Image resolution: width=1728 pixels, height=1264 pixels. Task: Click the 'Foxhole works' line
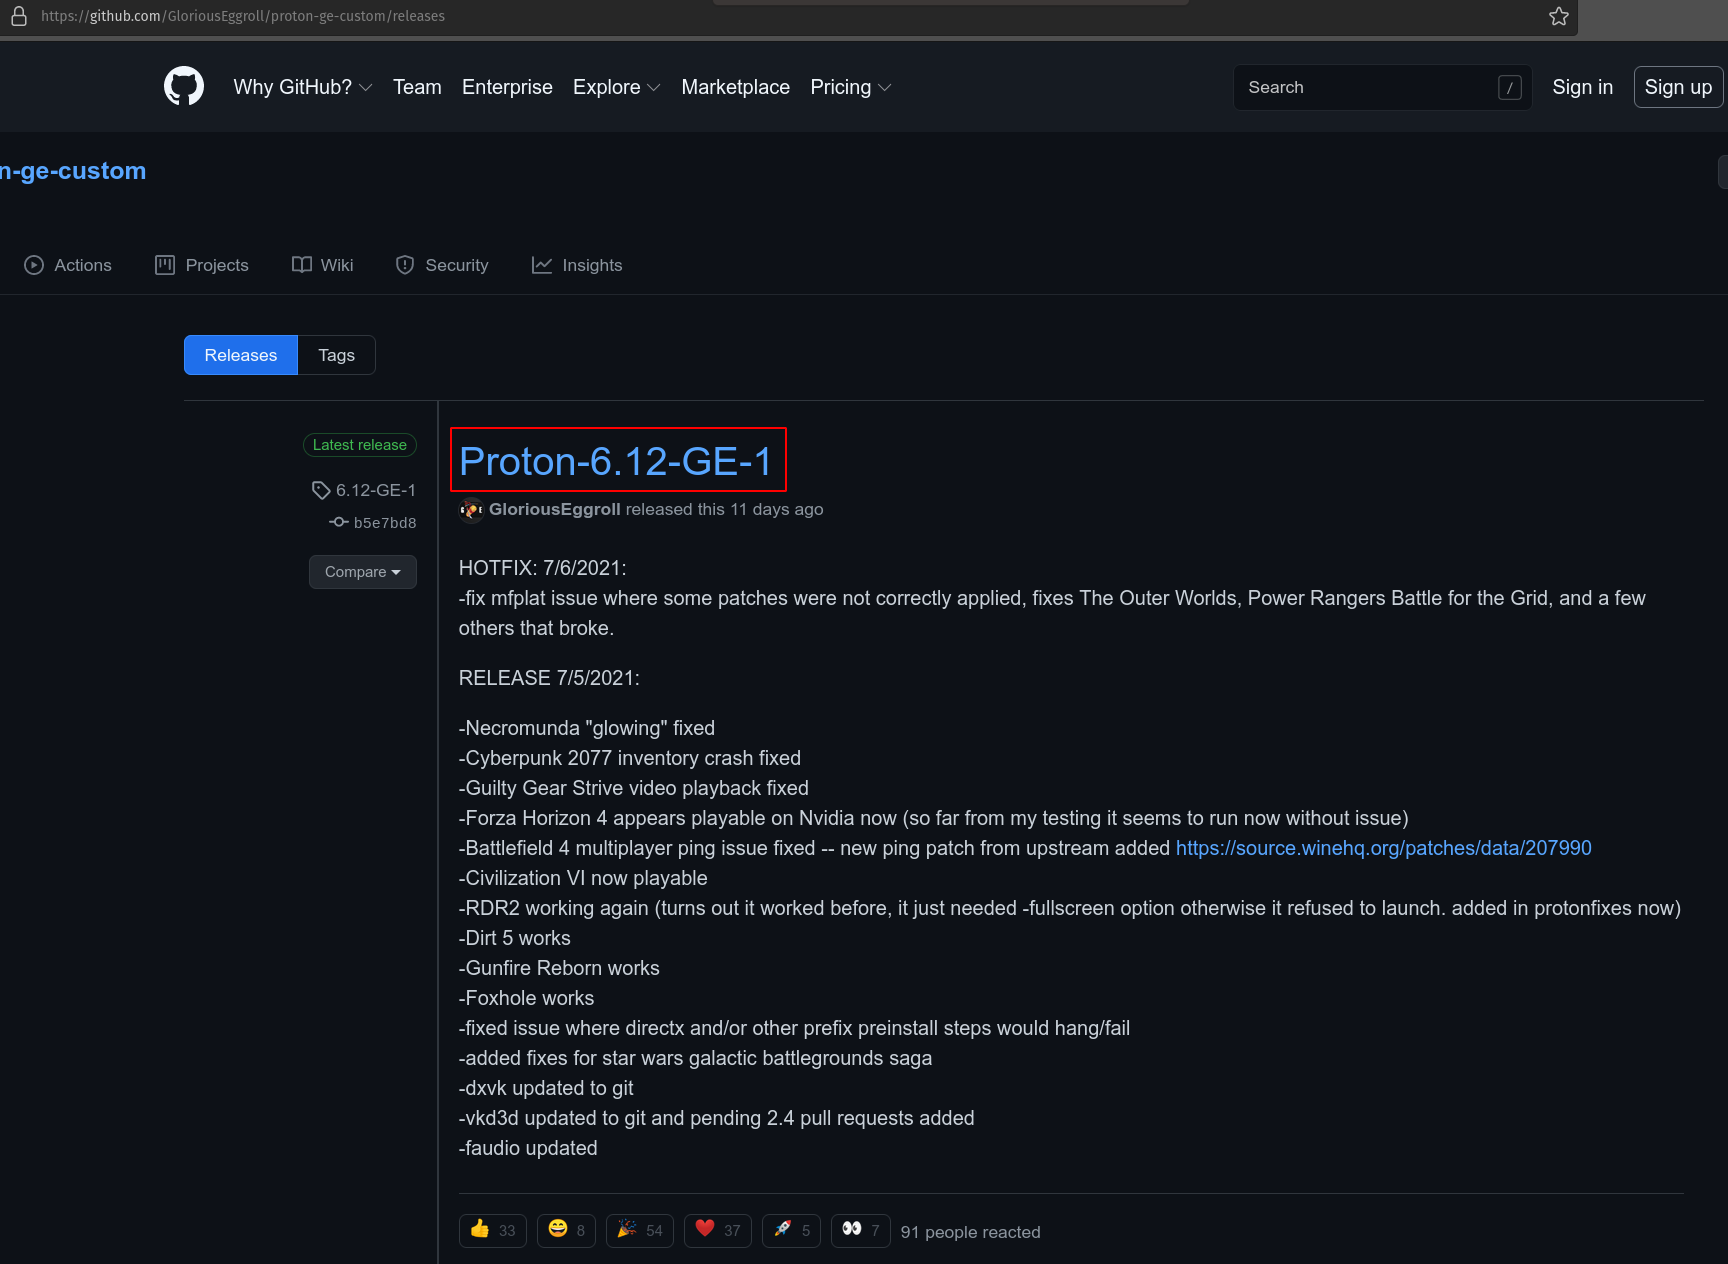click(x=526, y=998)
